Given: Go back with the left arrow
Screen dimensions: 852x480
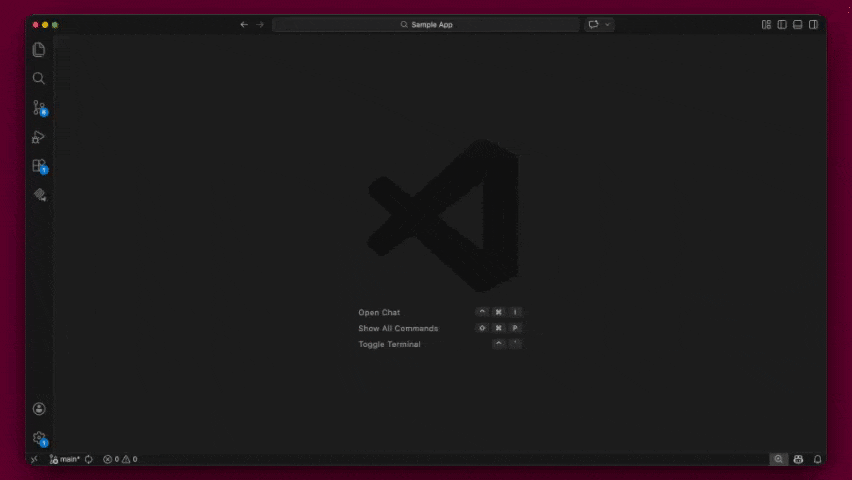Looking at the screenshot, I should [x=244, y=24].
